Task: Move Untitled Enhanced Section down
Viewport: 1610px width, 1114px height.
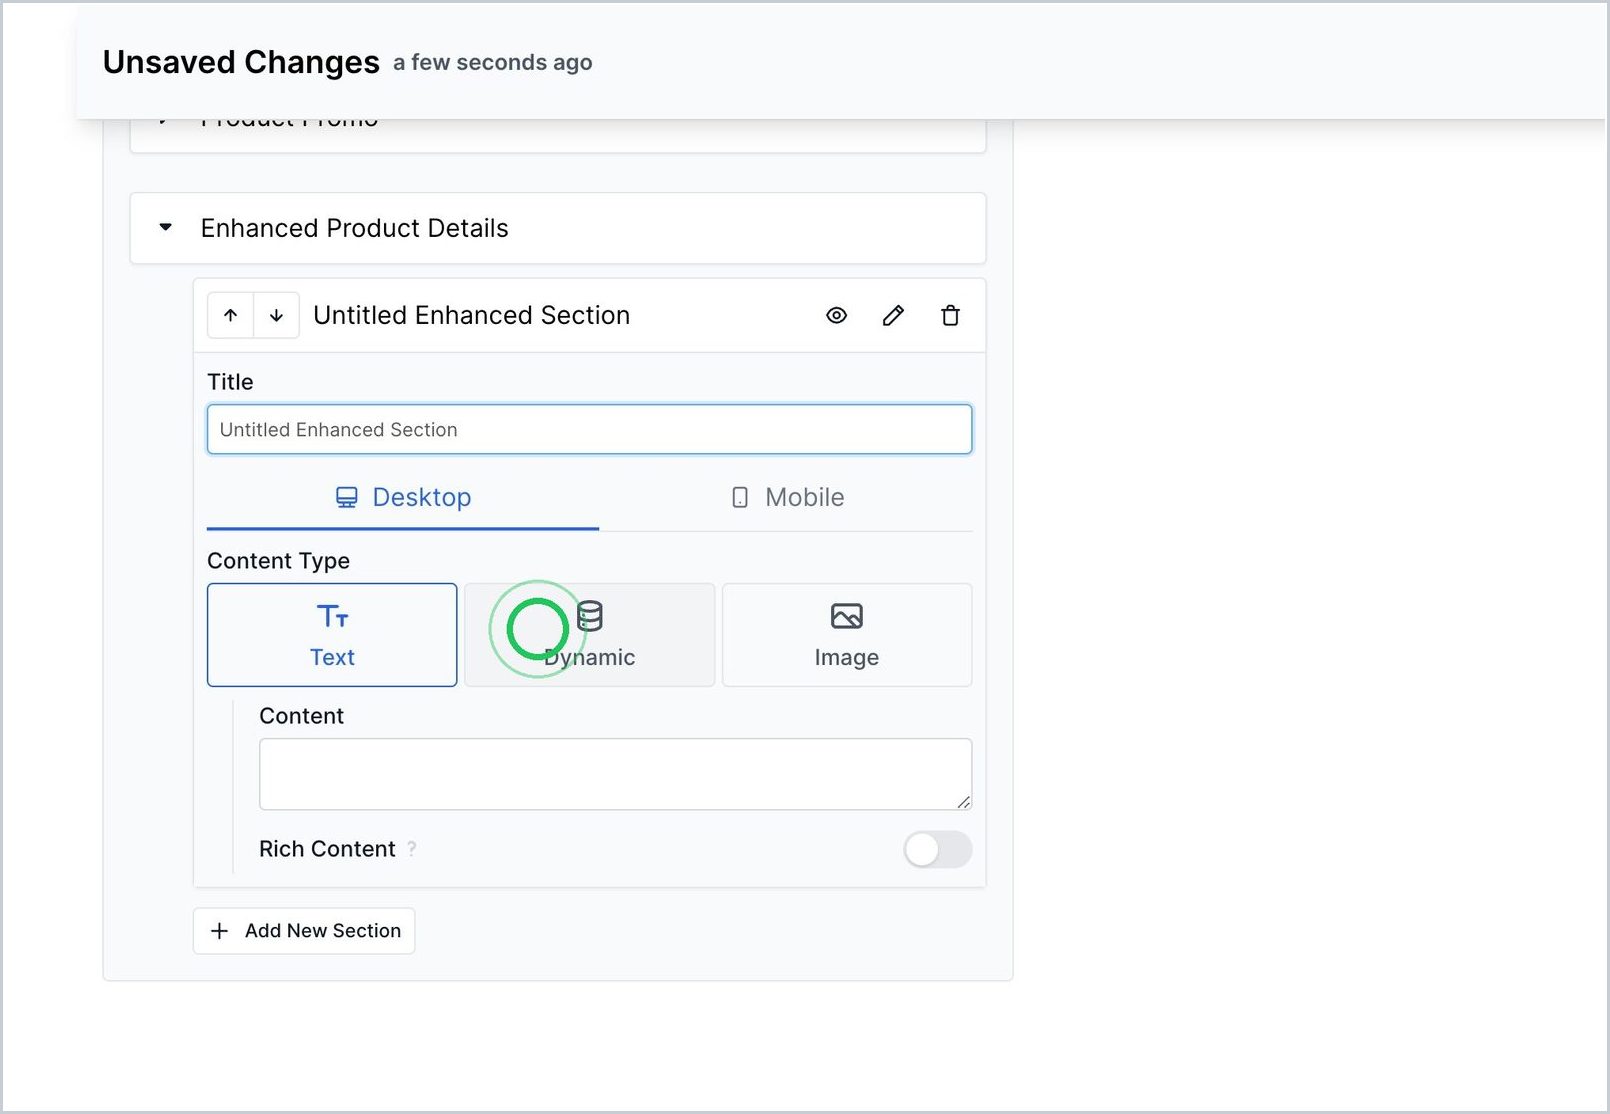Action: coord(277,316)
